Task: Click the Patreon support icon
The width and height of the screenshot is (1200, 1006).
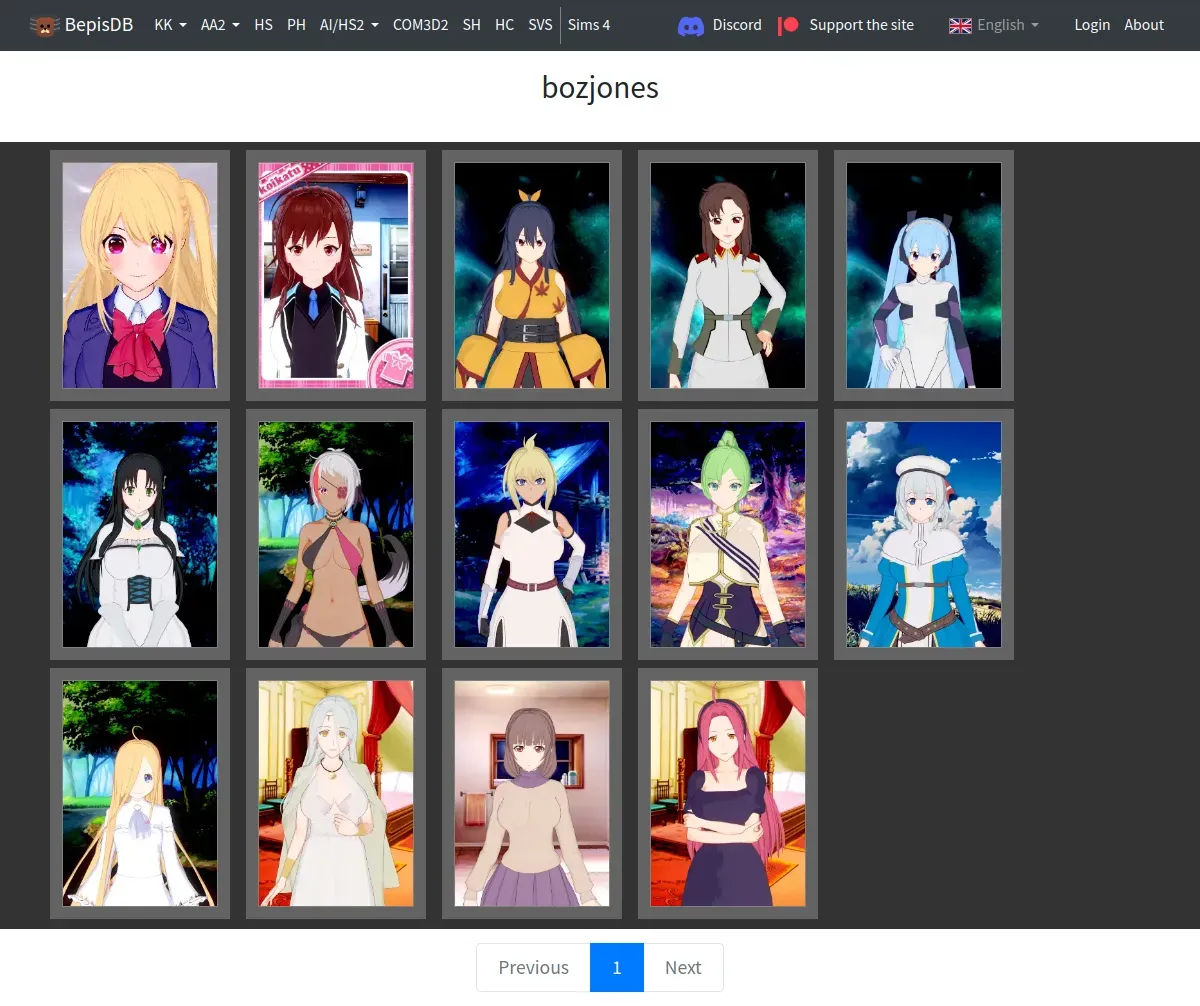Action: [x=789, y=25]
